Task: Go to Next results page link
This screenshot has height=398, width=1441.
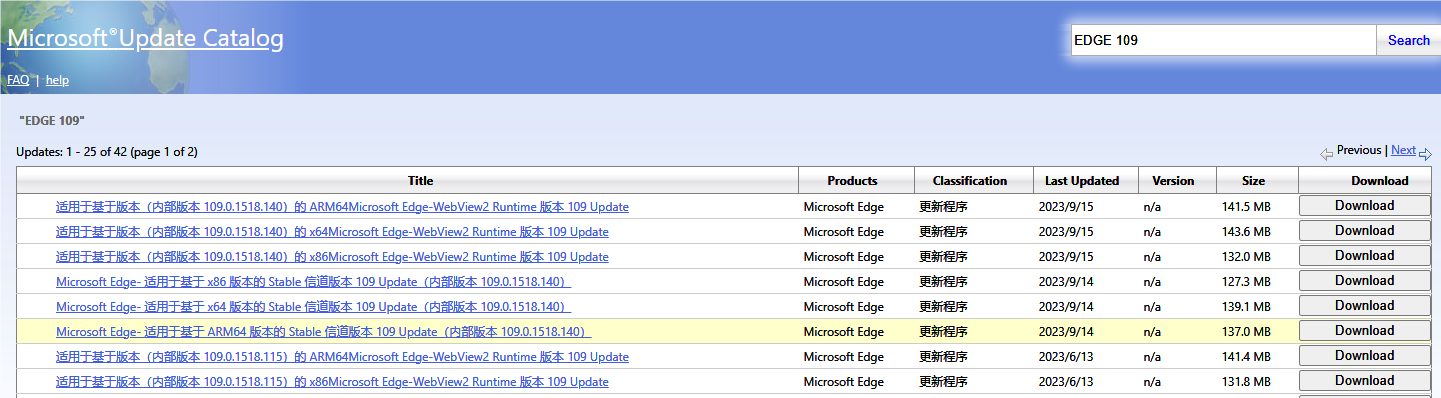Action: (1403, 150)
